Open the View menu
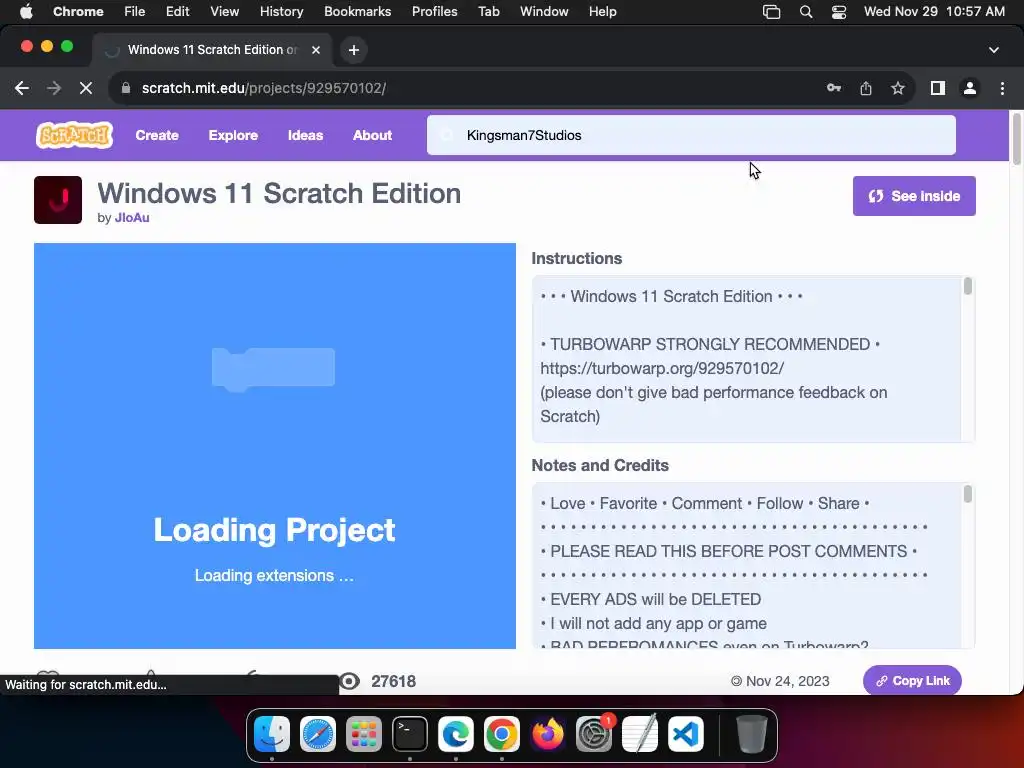 [225, 12]
